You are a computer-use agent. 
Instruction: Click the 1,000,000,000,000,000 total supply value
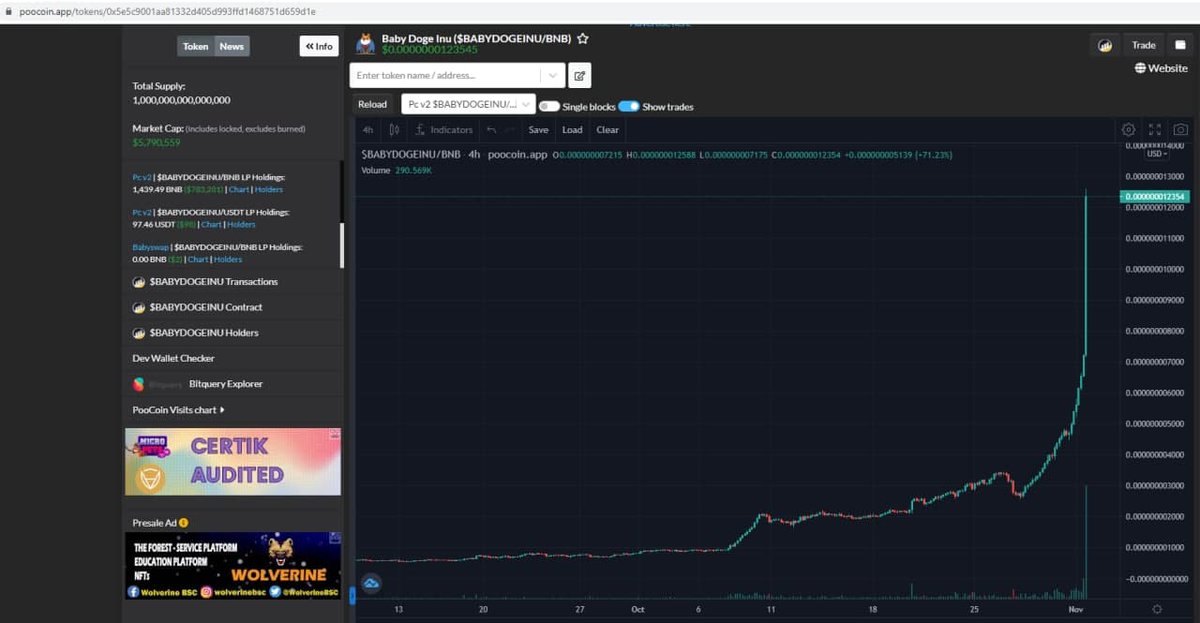[x=181, y=100]
